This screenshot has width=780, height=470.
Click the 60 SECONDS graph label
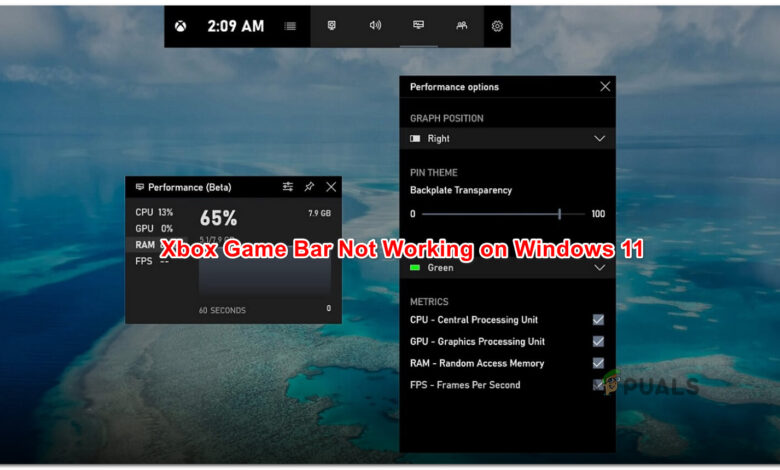coord(222,310)
